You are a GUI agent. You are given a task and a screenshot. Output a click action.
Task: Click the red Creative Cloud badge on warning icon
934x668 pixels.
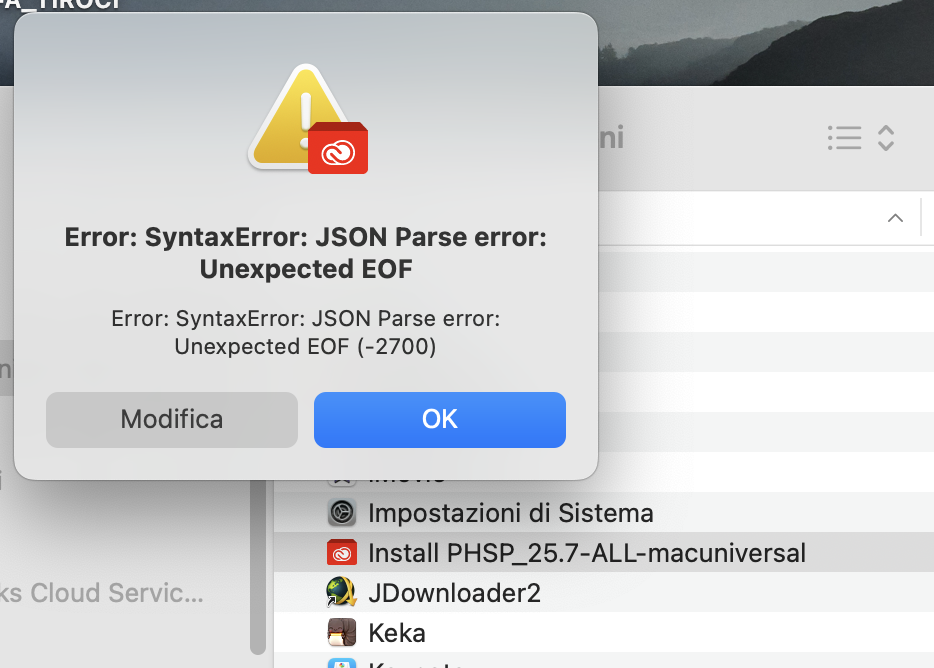338,148
